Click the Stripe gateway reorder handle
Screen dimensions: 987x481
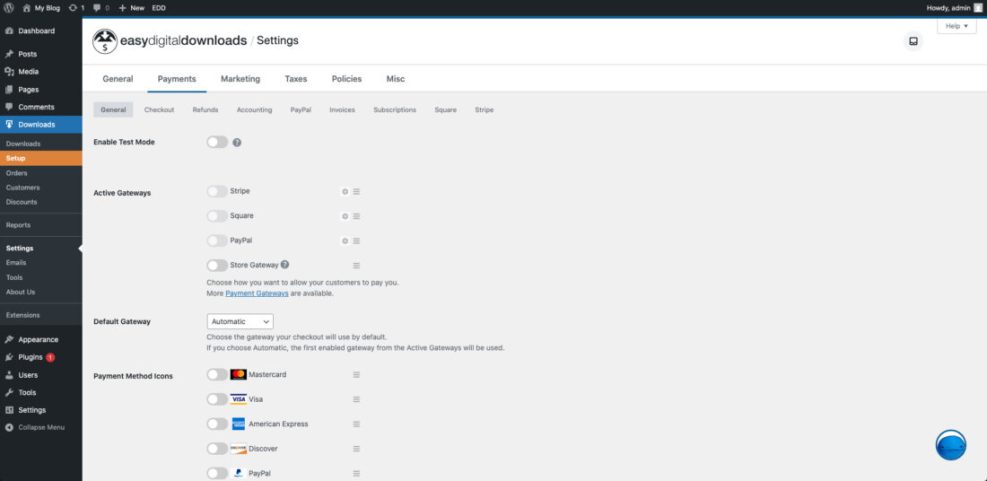(x=356, y=191)
